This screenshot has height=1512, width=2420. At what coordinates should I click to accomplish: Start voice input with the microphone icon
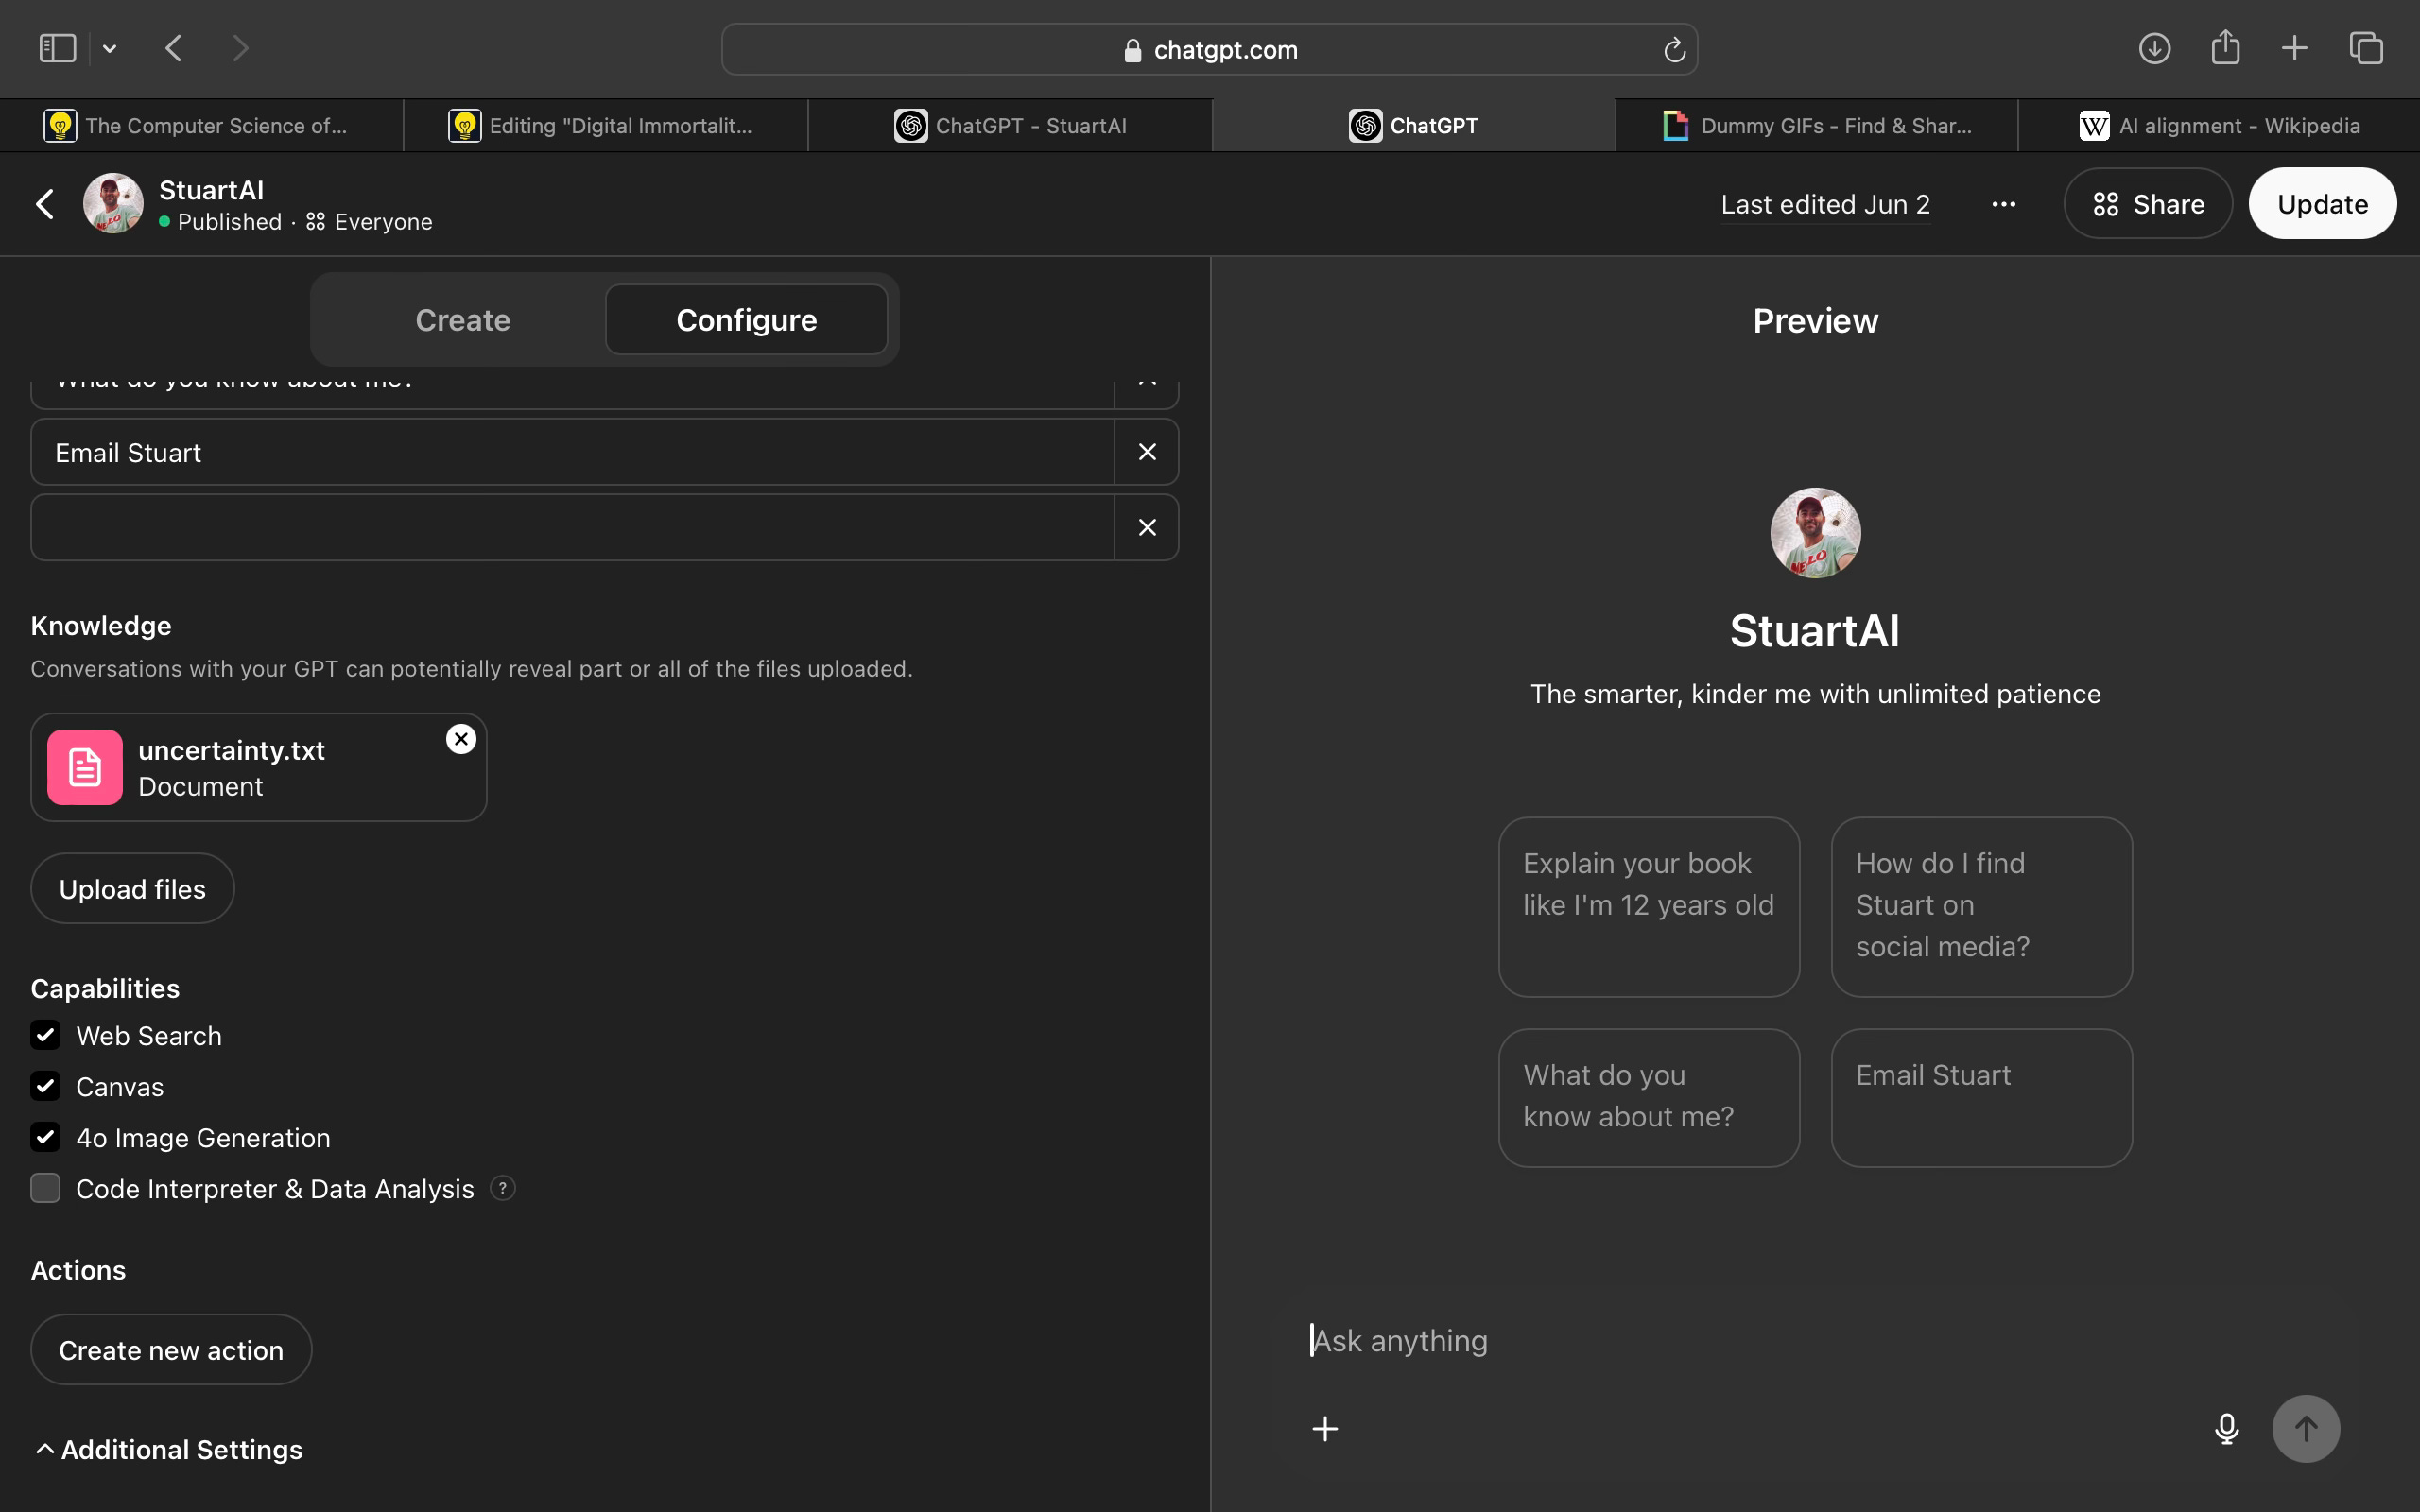pos(2226,1428)
